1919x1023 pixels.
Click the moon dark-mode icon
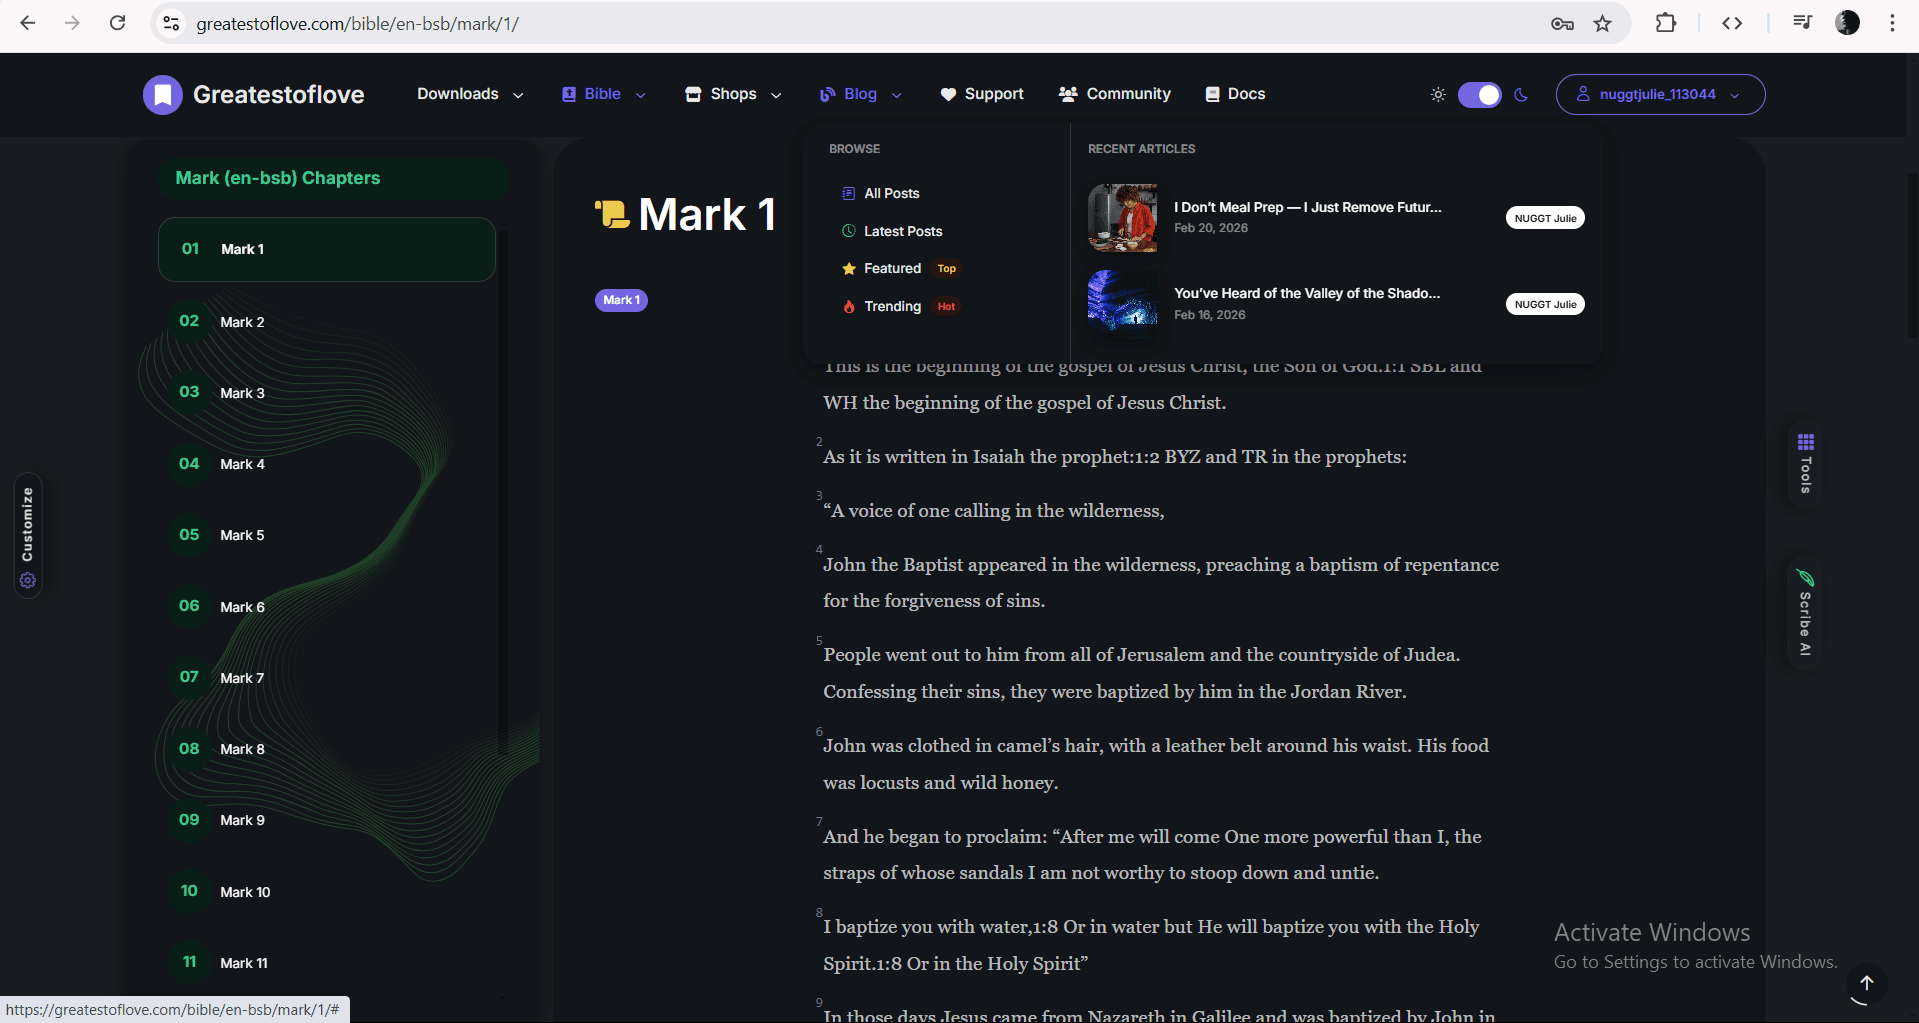click(1521, 94)
